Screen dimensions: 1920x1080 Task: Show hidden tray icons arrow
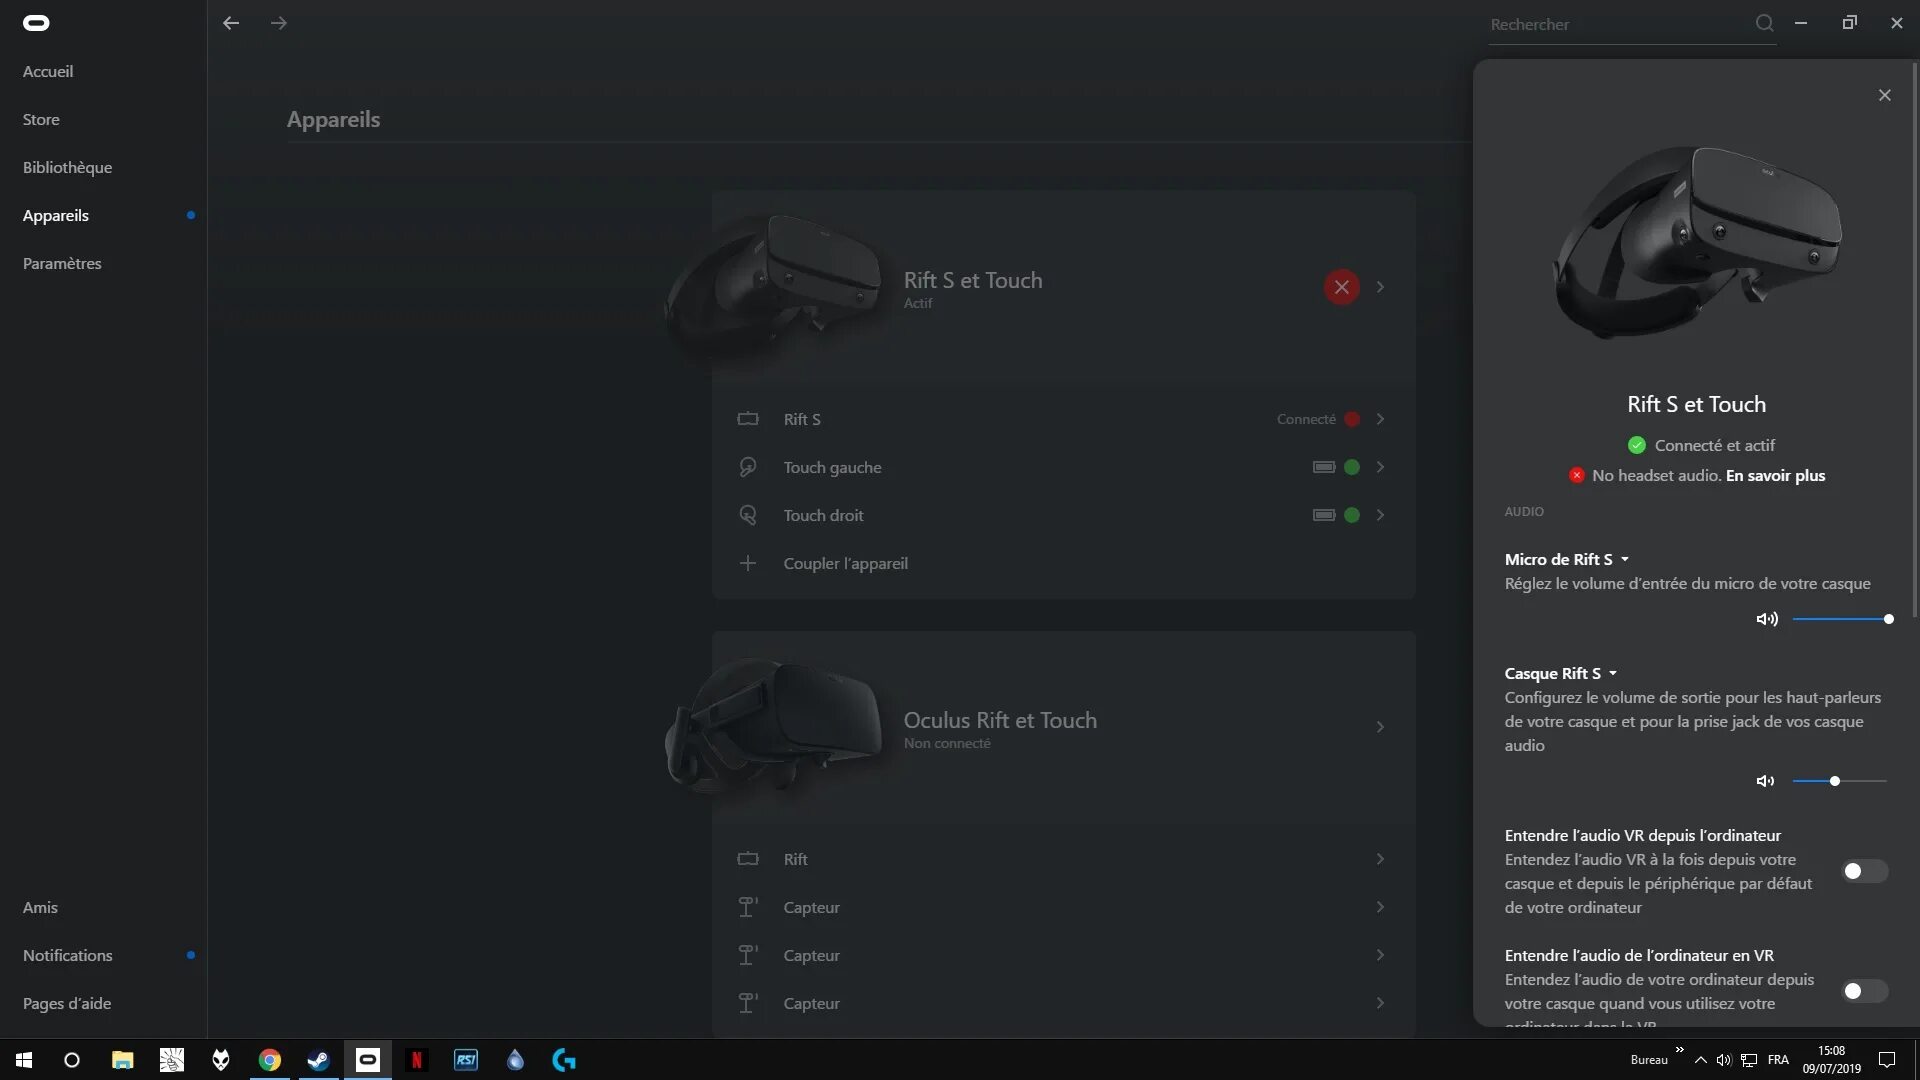1700,1060
